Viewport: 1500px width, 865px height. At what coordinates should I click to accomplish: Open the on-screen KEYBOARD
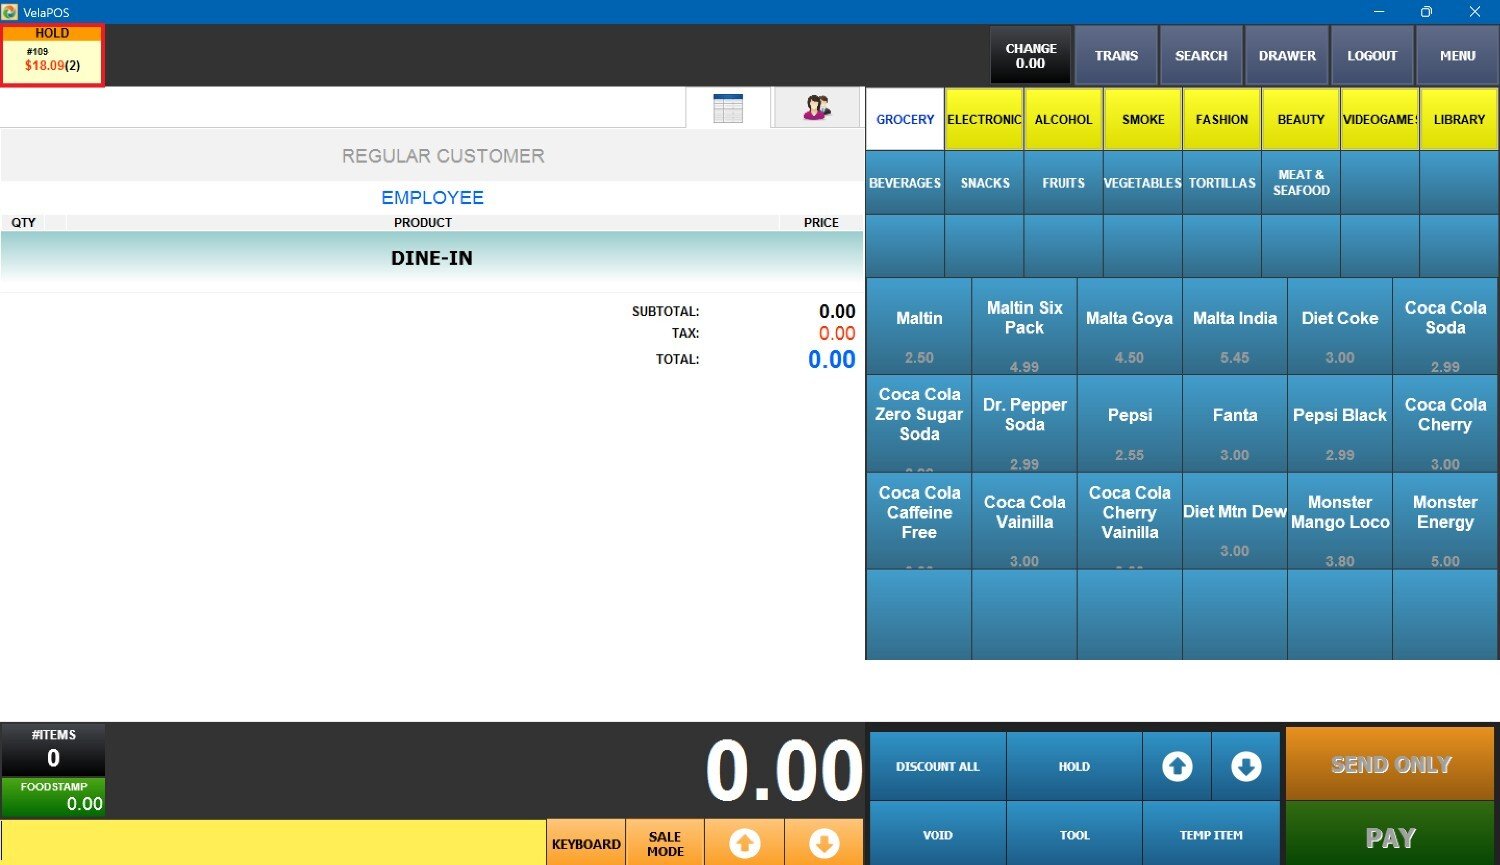pos(586,844)
